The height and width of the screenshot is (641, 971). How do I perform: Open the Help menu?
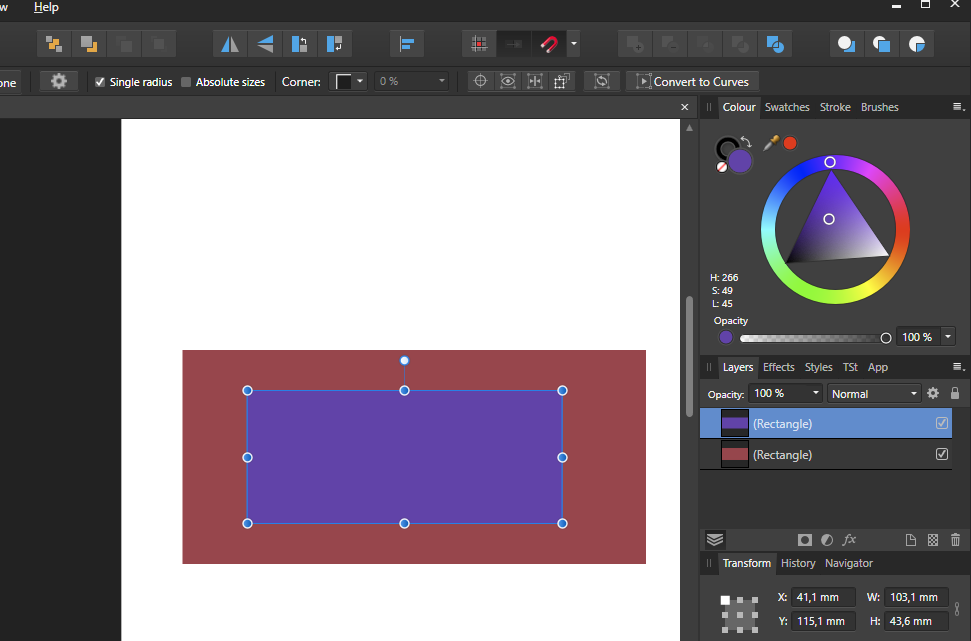point(46,7)
